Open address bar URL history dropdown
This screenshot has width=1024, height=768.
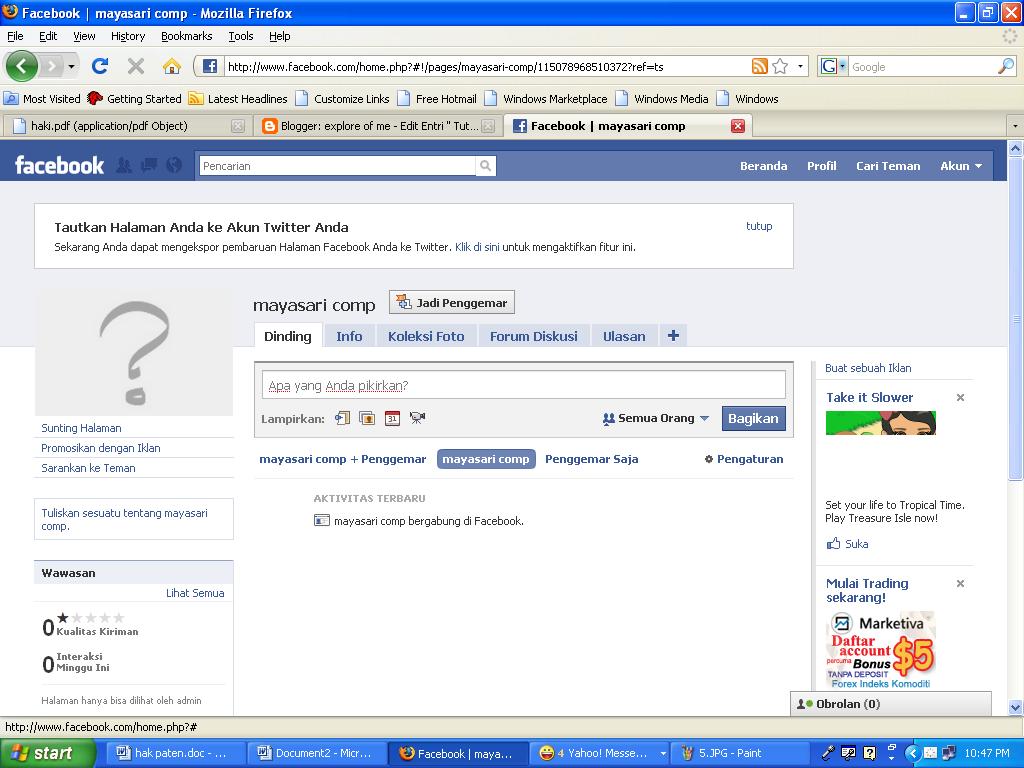801,66
